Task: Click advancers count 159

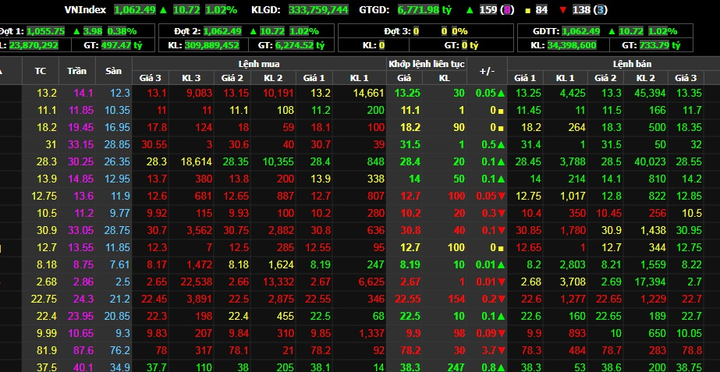Action: 488,10
